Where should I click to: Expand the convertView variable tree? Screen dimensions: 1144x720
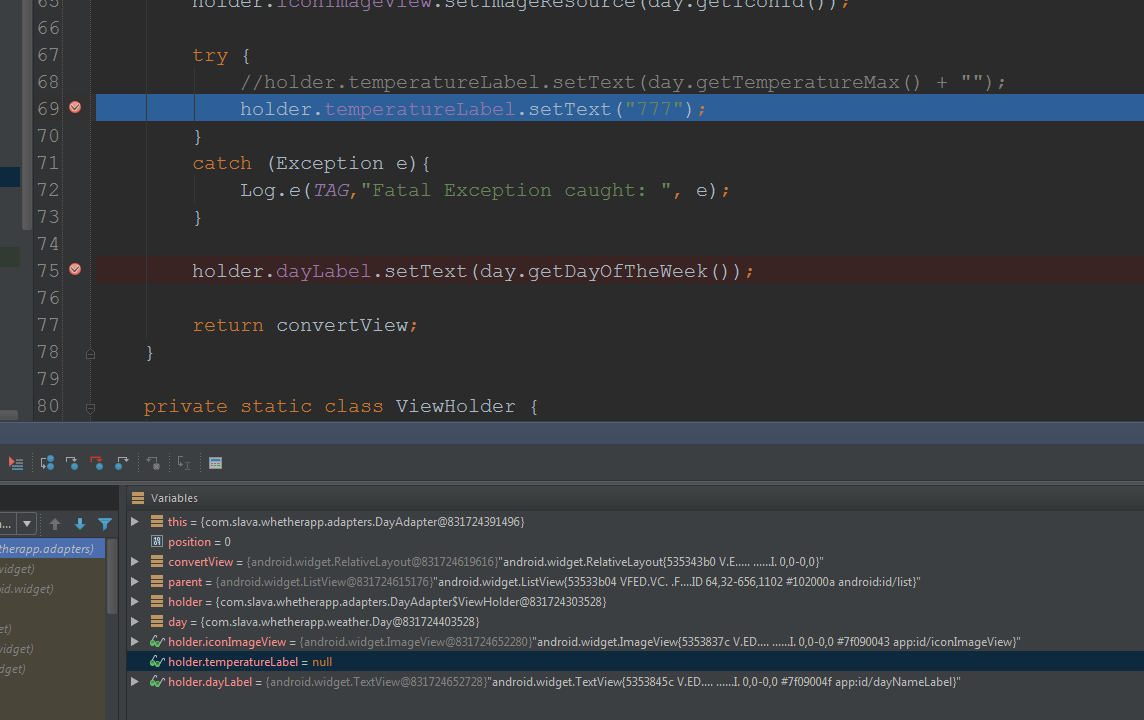coord(135,562)
